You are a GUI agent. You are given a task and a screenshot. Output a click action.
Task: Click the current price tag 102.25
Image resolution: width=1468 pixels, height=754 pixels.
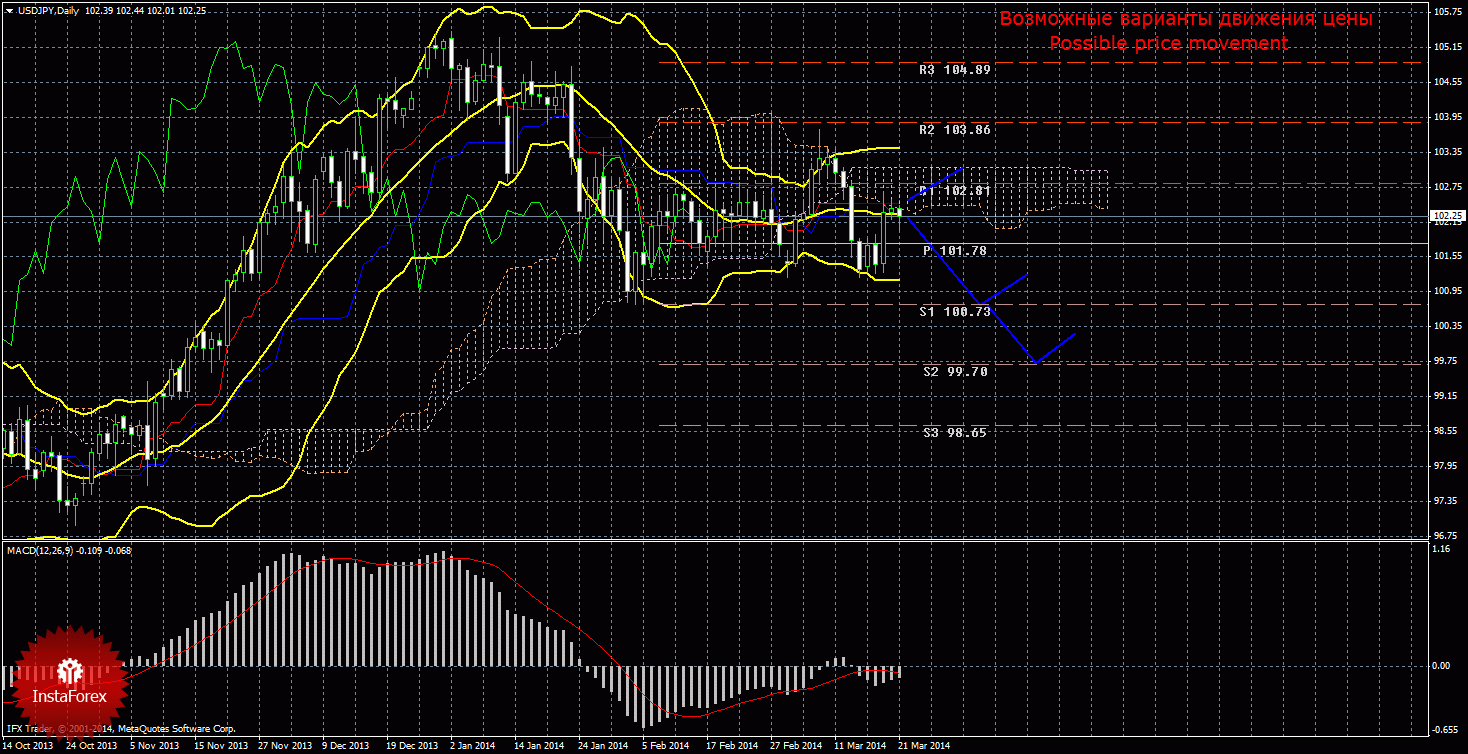(x=1447, y=216)
